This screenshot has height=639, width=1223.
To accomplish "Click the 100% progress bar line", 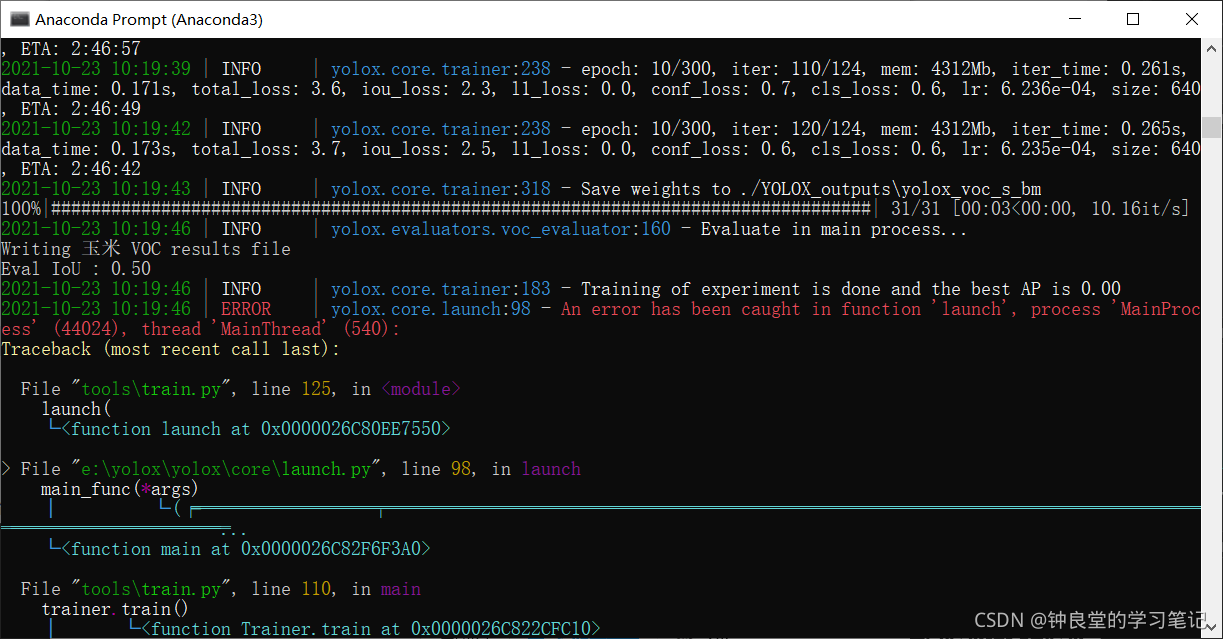I will tap(596, 209).
